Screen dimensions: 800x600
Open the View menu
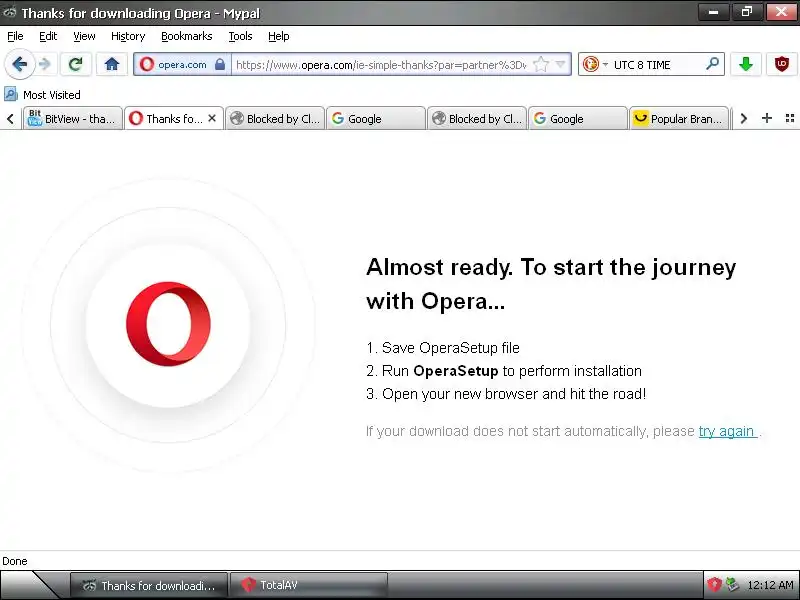(x=84, y=36)
